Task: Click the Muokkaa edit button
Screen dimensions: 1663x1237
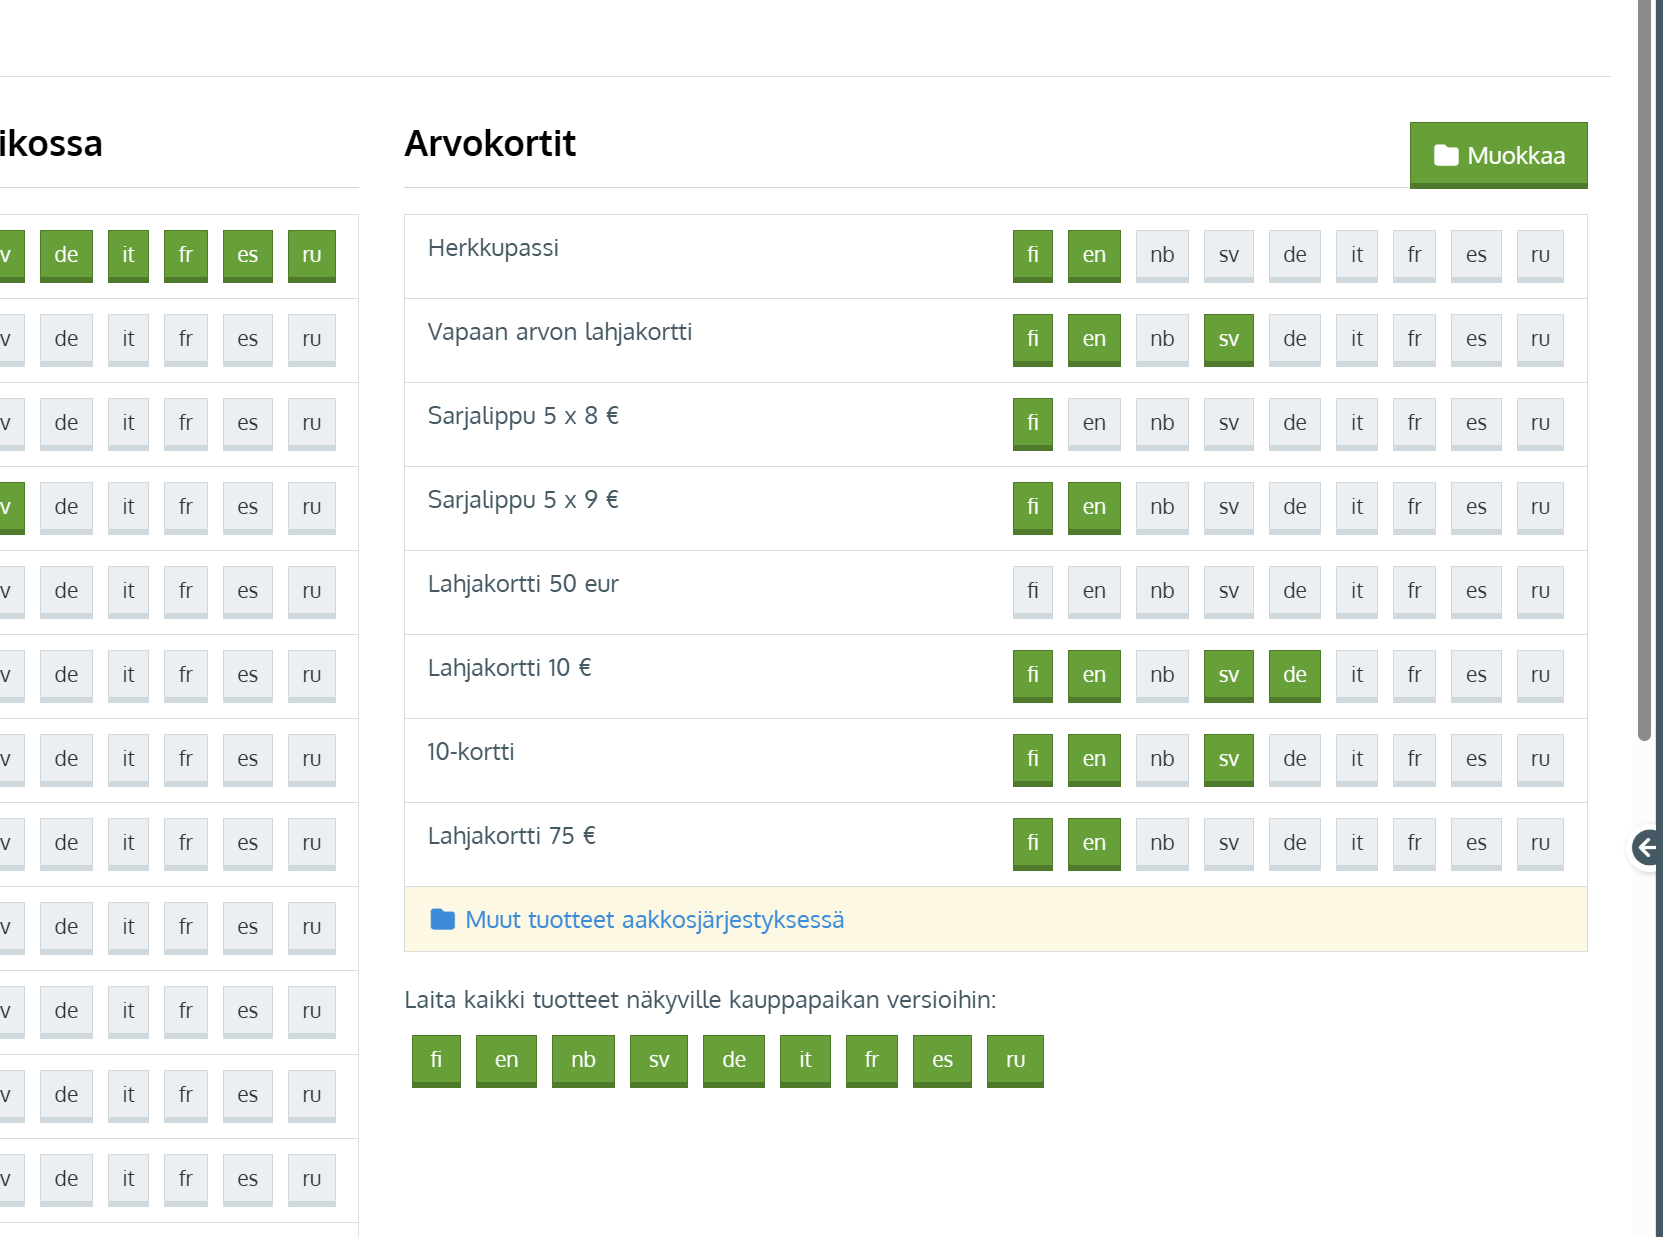Action: tap(1498, 155)
